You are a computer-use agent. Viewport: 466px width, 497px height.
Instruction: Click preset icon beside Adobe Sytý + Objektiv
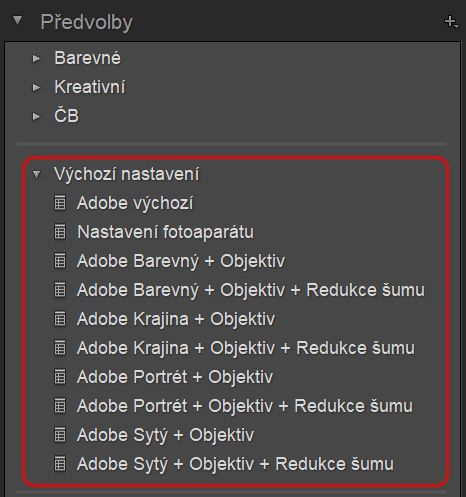tap(60, 435)
